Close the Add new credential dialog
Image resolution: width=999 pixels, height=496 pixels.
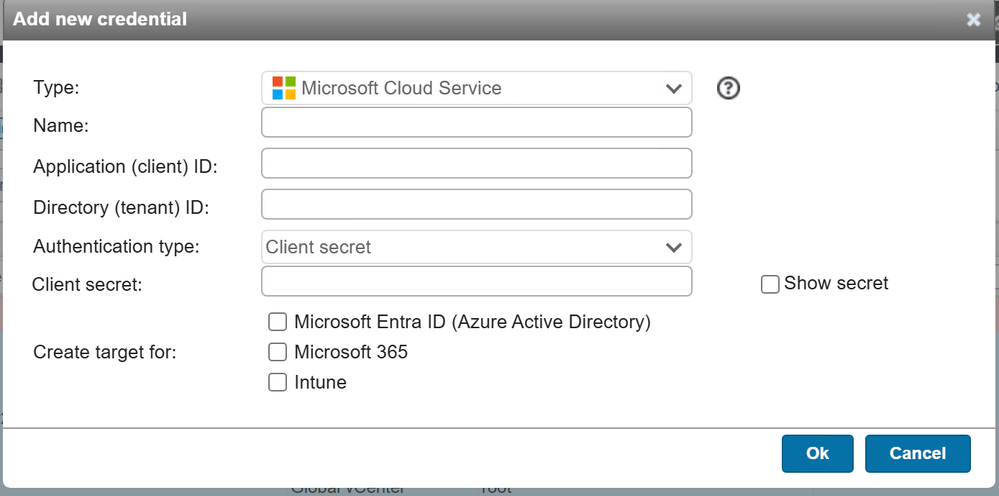point(973,19)
